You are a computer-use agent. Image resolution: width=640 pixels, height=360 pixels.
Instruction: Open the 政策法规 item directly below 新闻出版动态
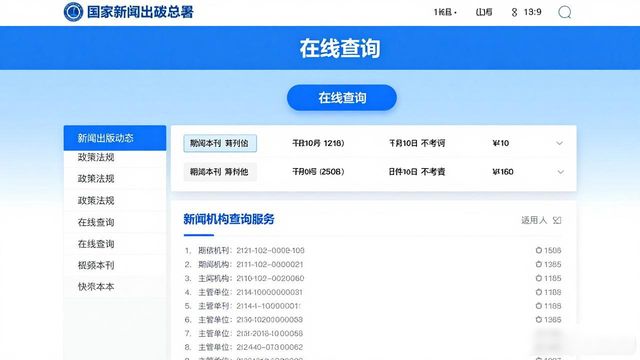(115, 158)
